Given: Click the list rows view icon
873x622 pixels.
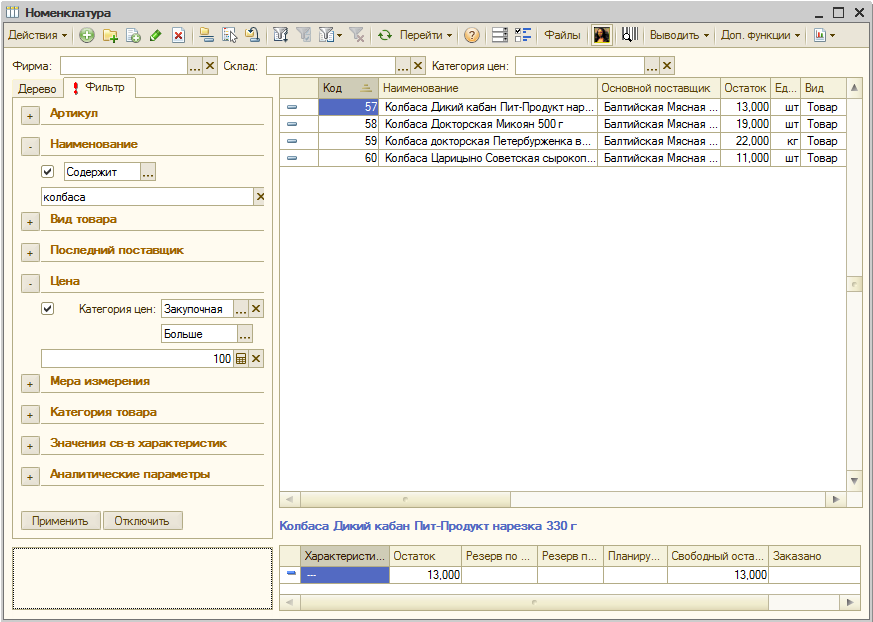Looking at the screenshot, I should pos(499,35).
